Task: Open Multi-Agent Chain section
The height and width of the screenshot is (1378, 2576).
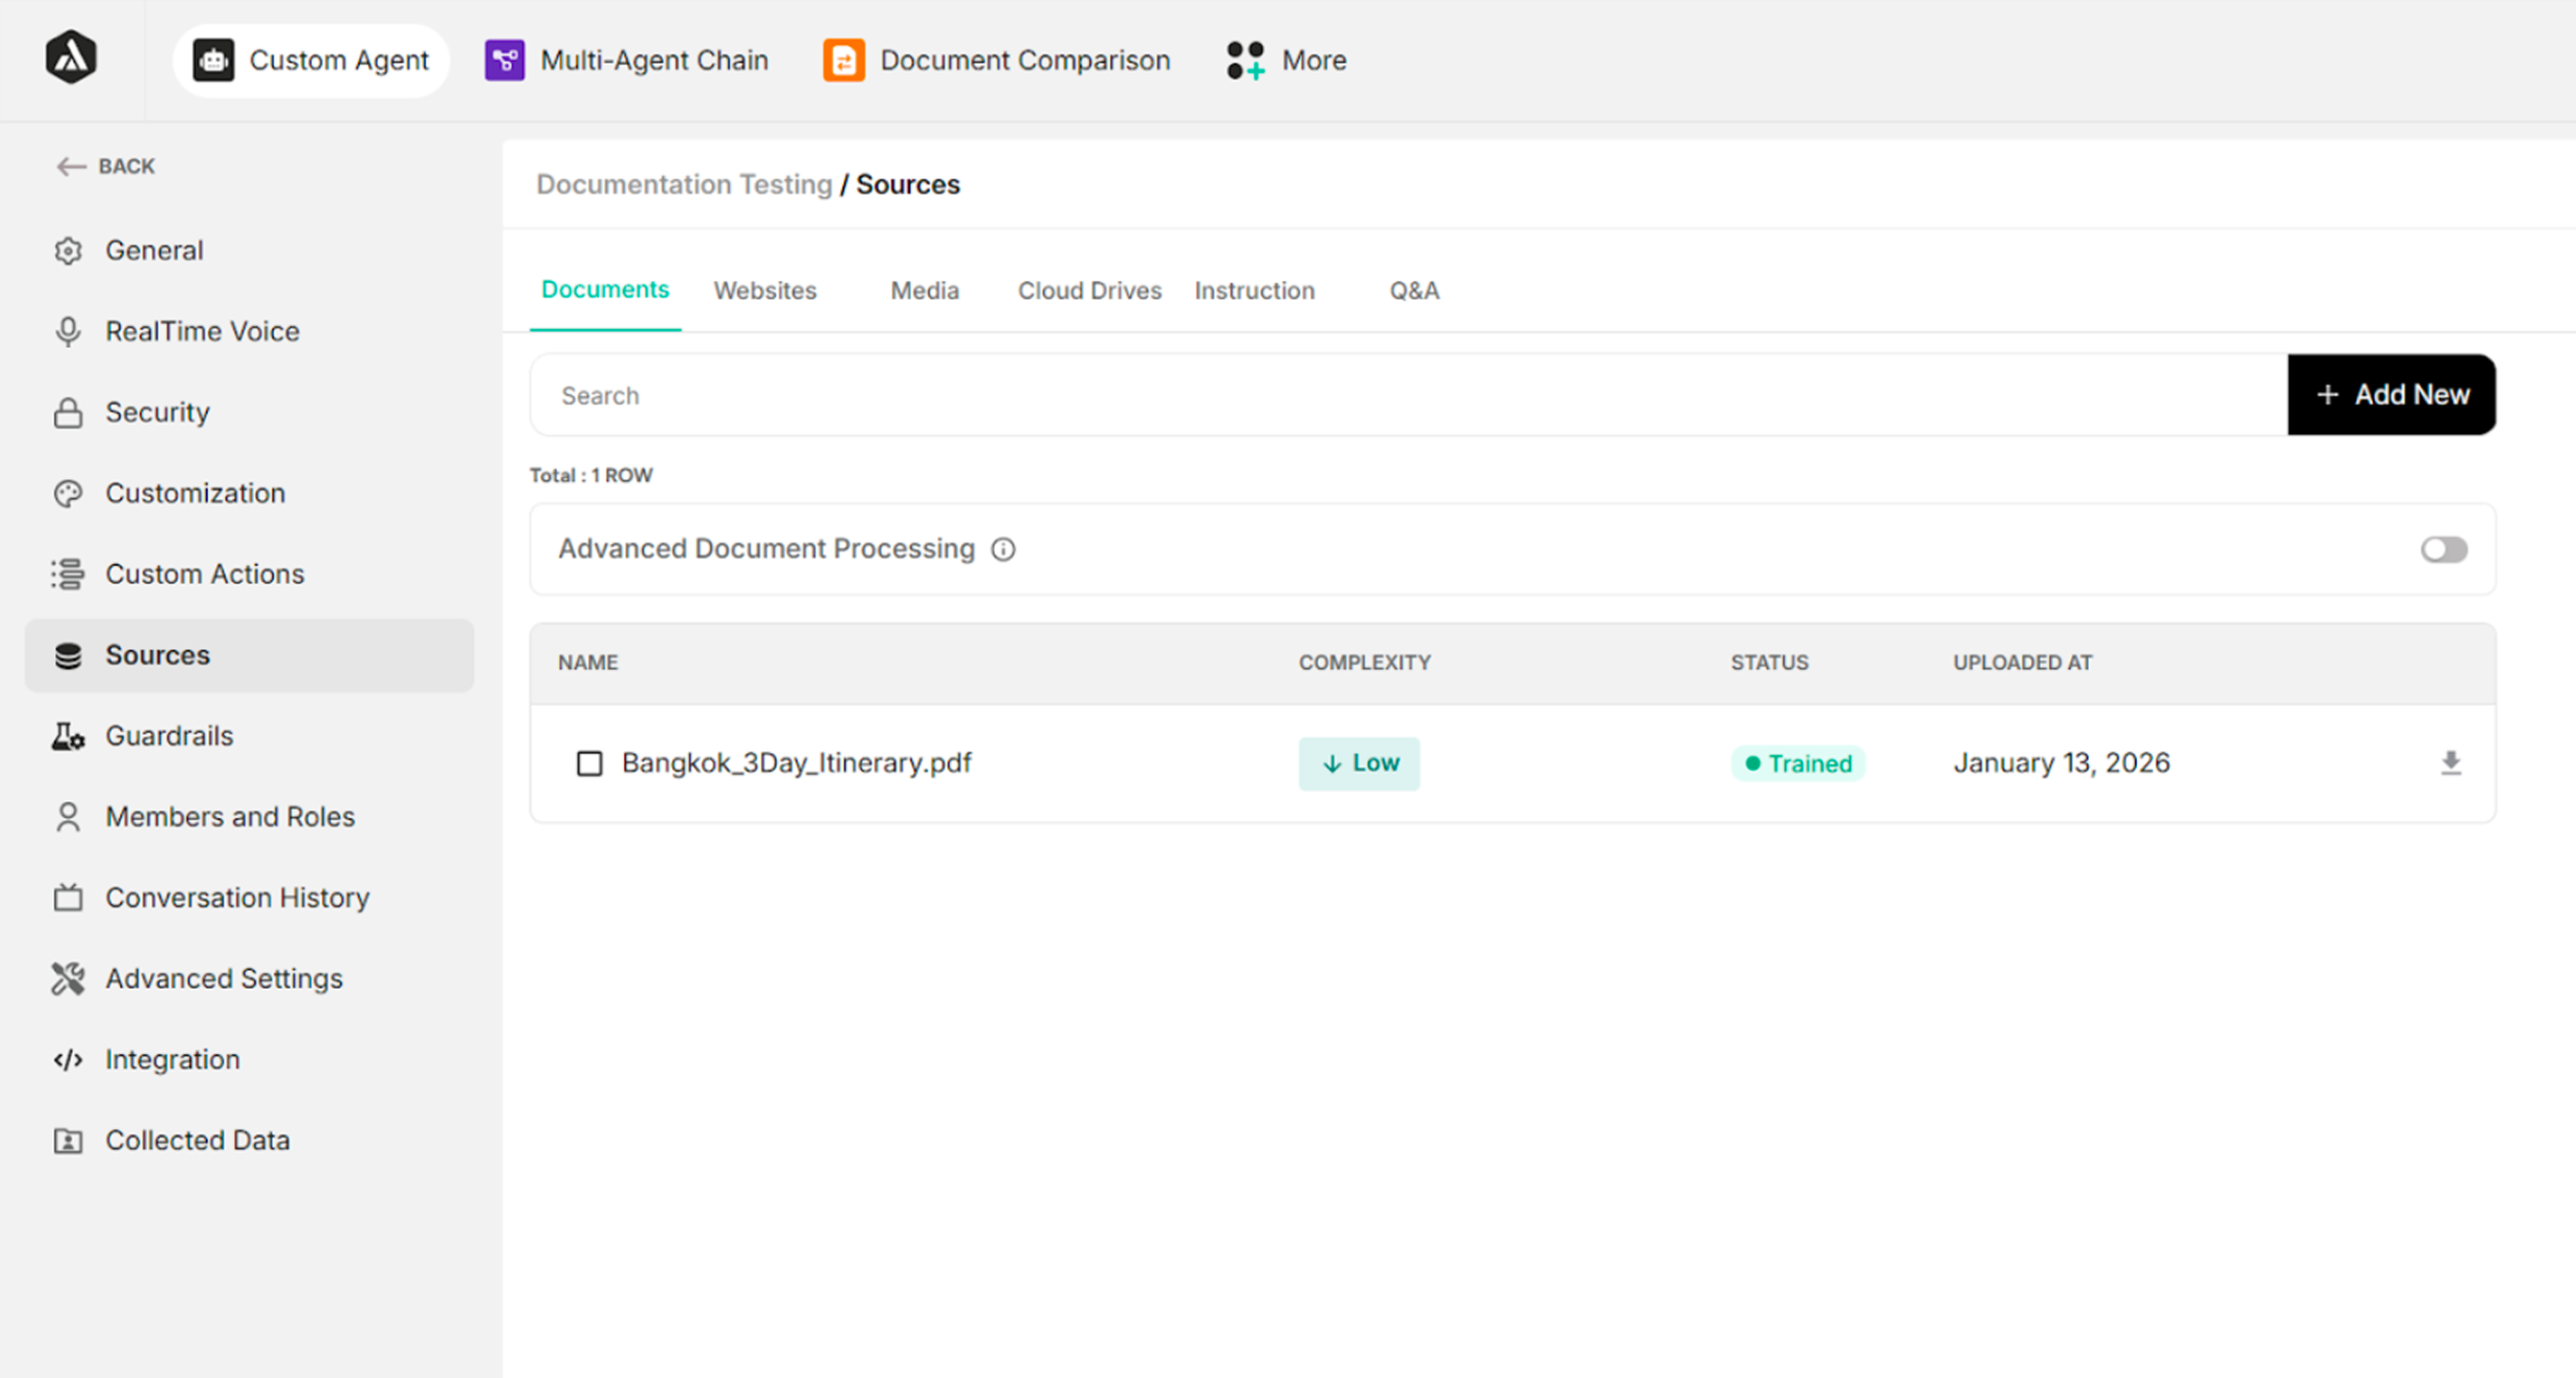Action: [626, 61]
